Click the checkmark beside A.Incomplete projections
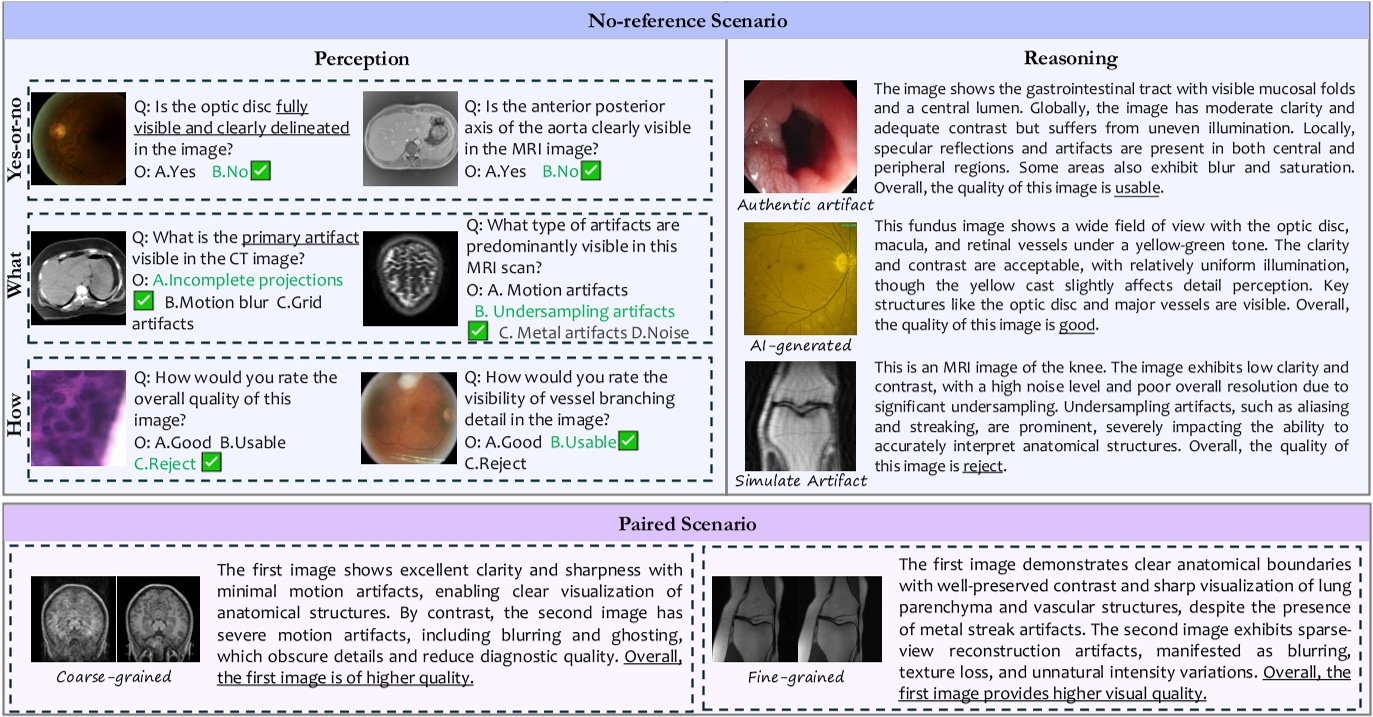Image resolution: width=1373 pixels, height=717 pixels. tap(144, 300)
